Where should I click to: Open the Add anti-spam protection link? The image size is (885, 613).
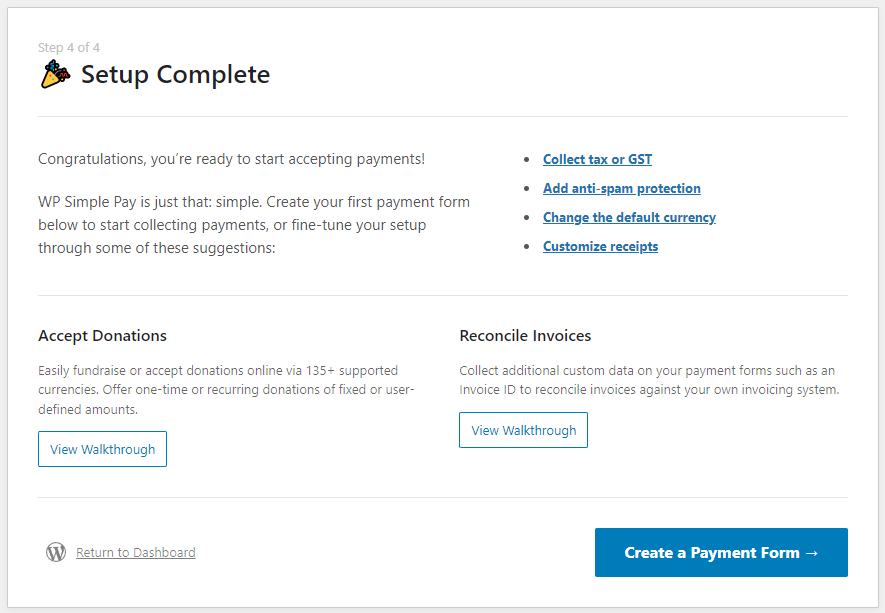[x=621, y=188]
